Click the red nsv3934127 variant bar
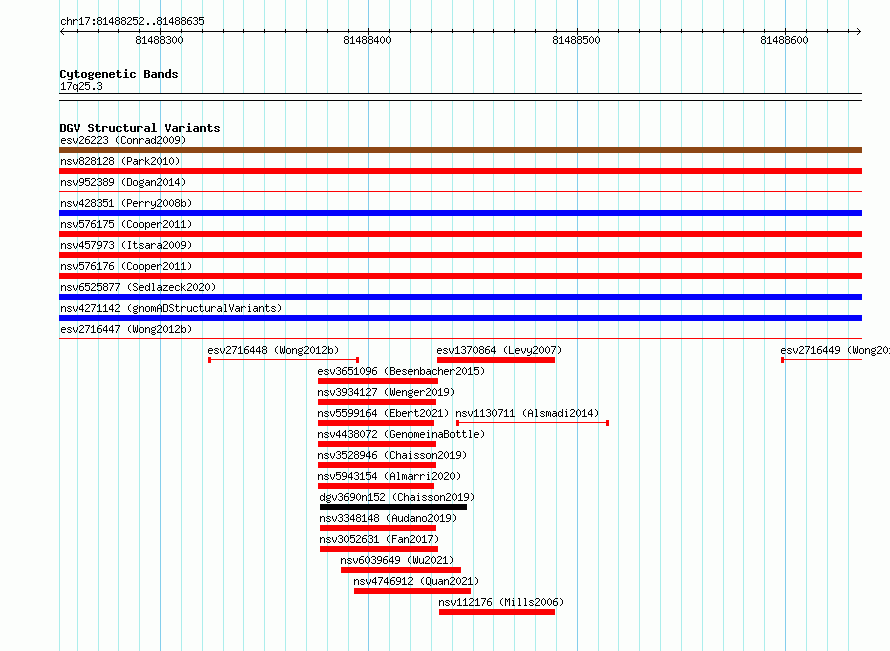Screen dimensions: 890x651 (377, 402)
